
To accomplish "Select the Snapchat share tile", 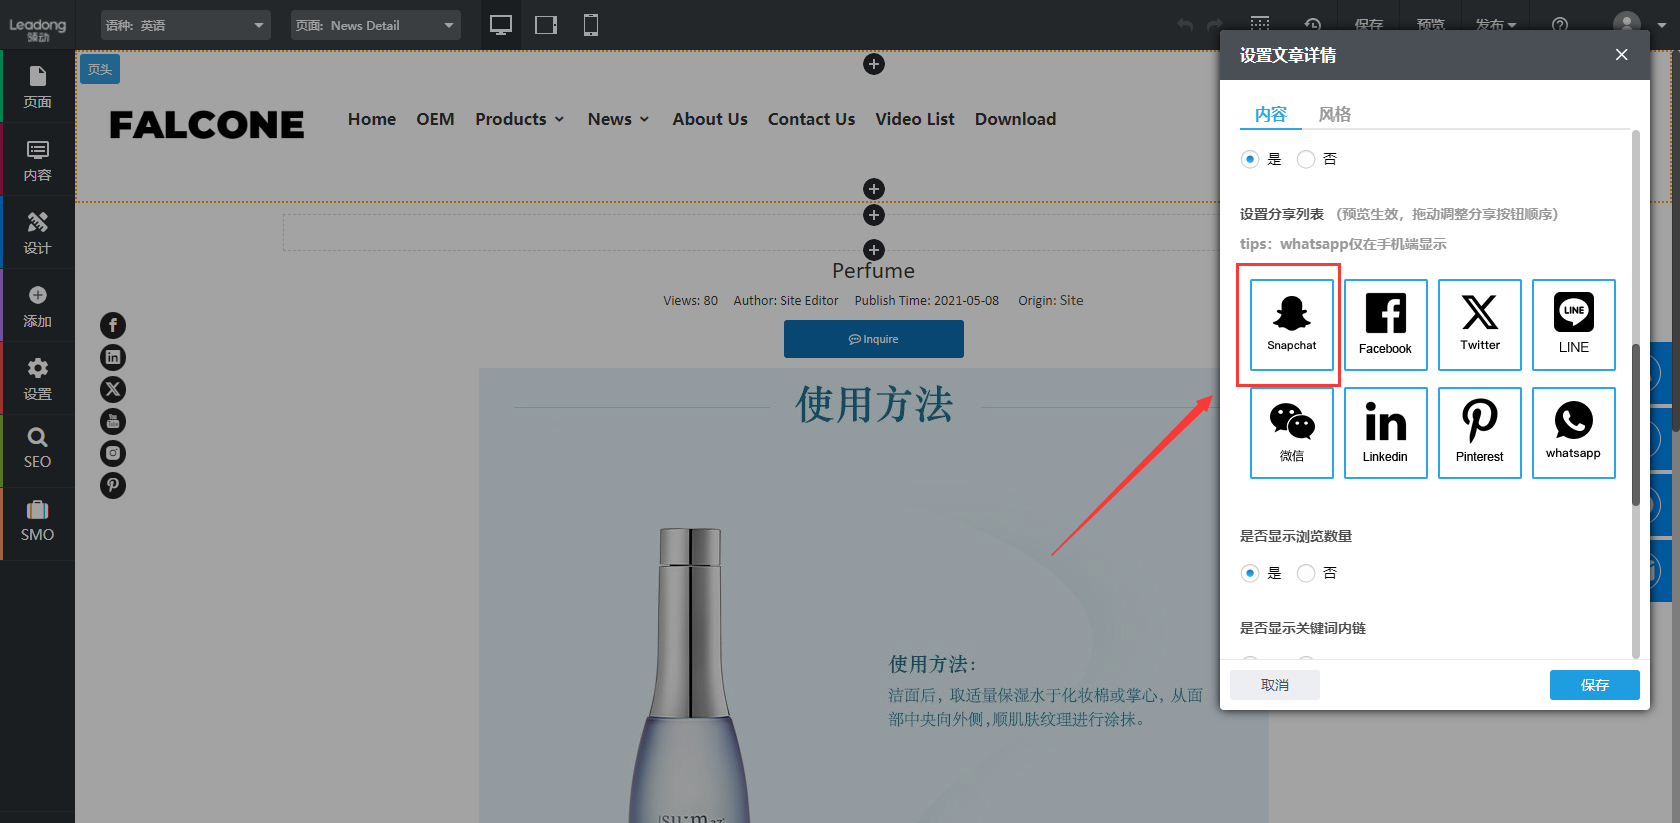I will (x=1291, y=325).
